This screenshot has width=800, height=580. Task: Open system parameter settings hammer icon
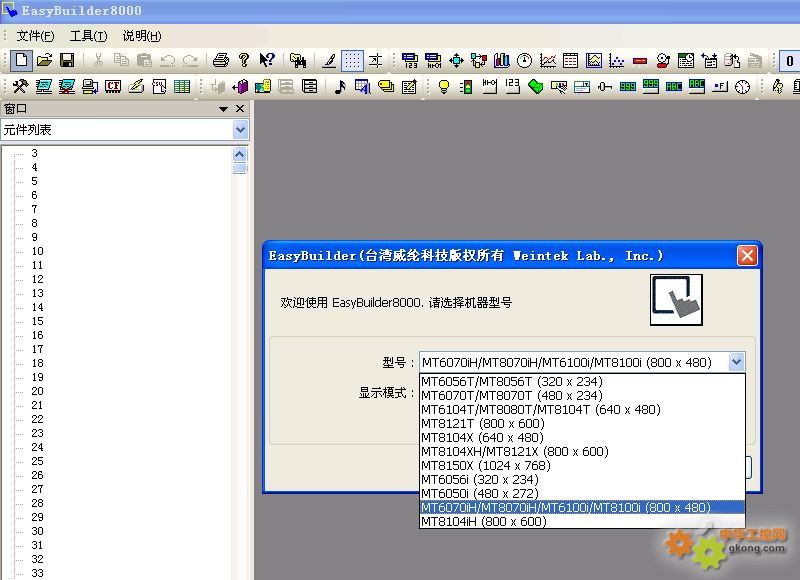(x=20, y=87)
